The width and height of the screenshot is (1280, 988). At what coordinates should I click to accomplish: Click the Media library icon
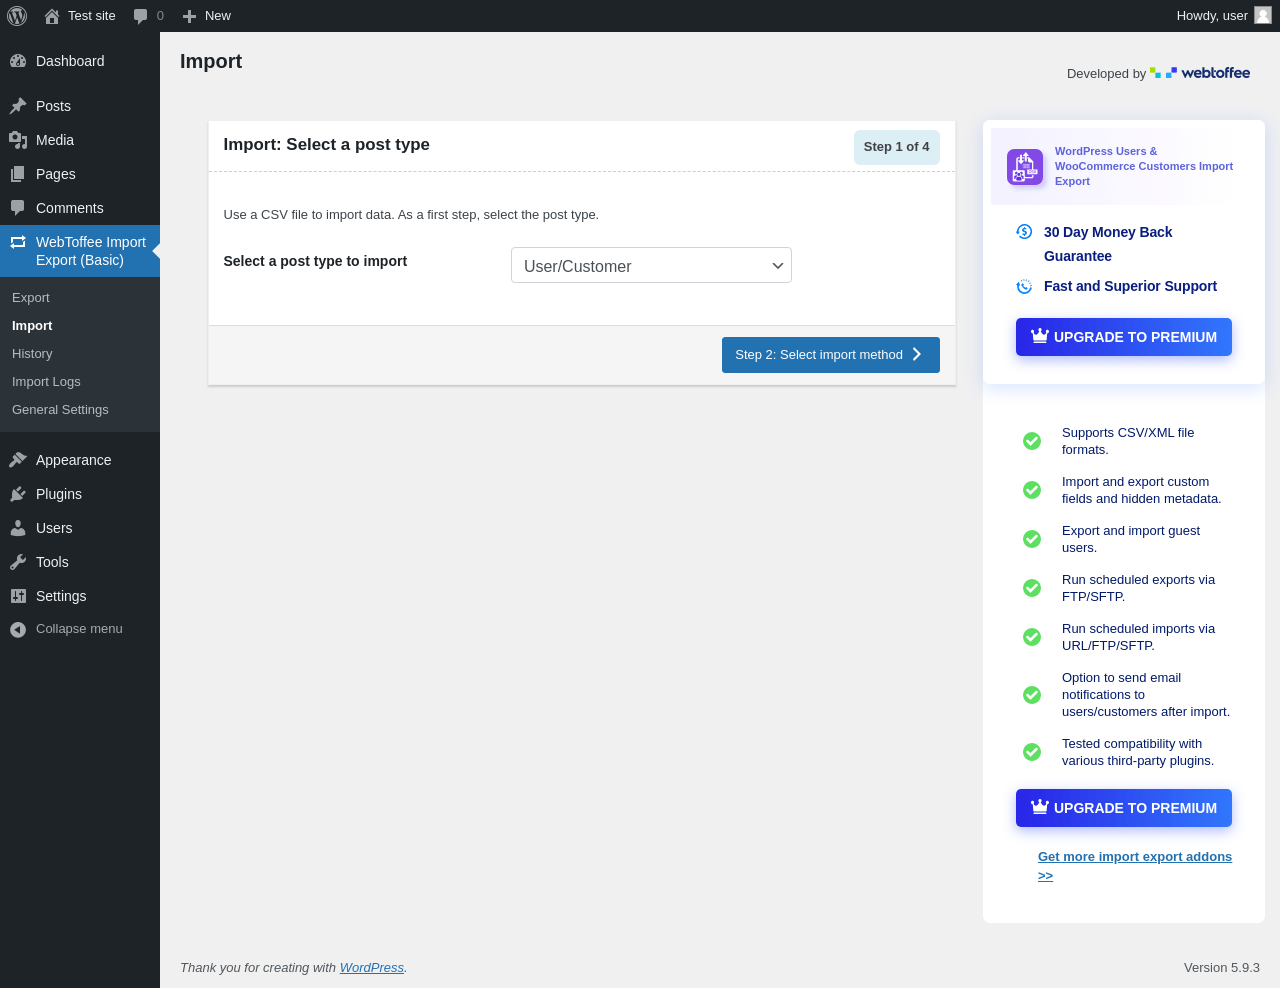tap(18, 140)
